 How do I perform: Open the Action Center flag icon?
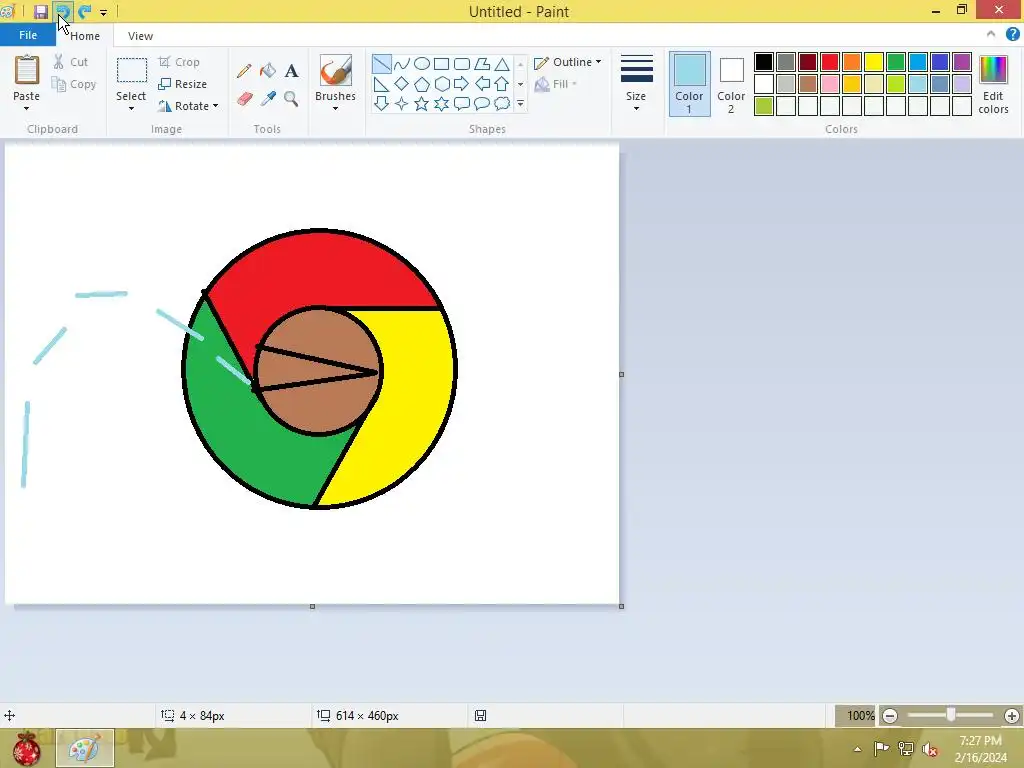[880, 748]
